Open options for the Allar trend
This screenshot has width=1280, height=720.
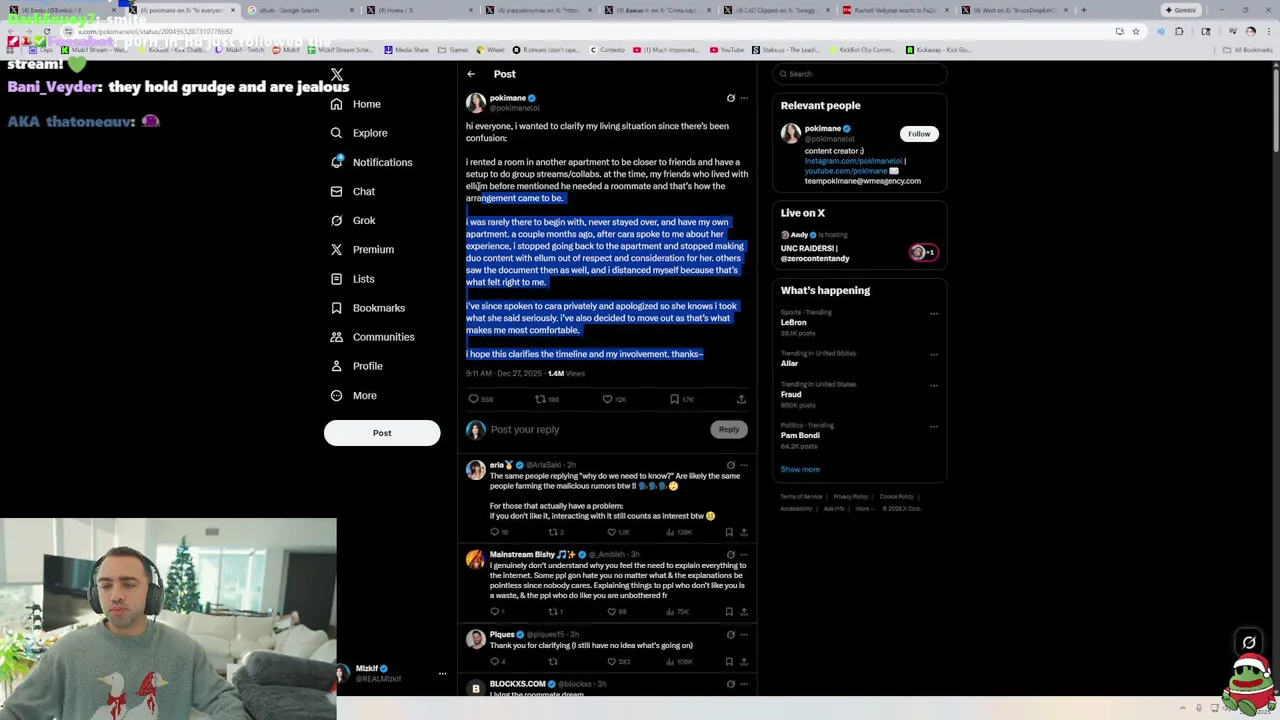[x=934, y=354]
